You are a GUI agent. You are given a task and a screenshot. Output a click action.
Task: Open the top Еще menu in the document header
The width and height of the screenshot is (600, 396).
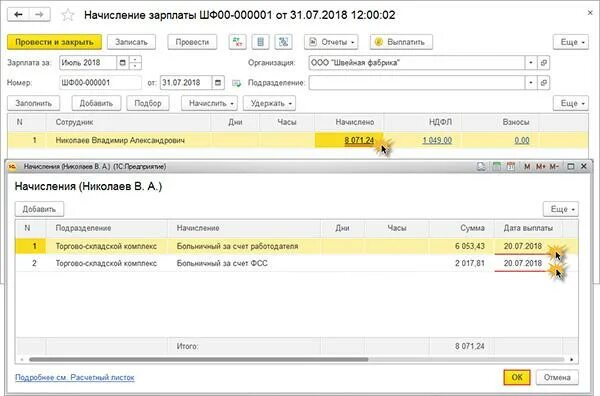click(x=571, y=42)
